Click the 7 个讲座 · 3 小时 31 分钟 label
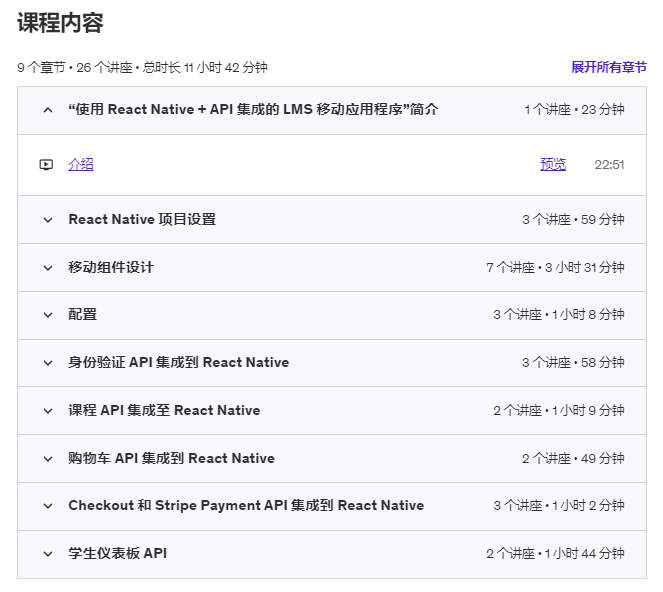The height and width of the screenshot is (592, 663). (x=555, y=267)
